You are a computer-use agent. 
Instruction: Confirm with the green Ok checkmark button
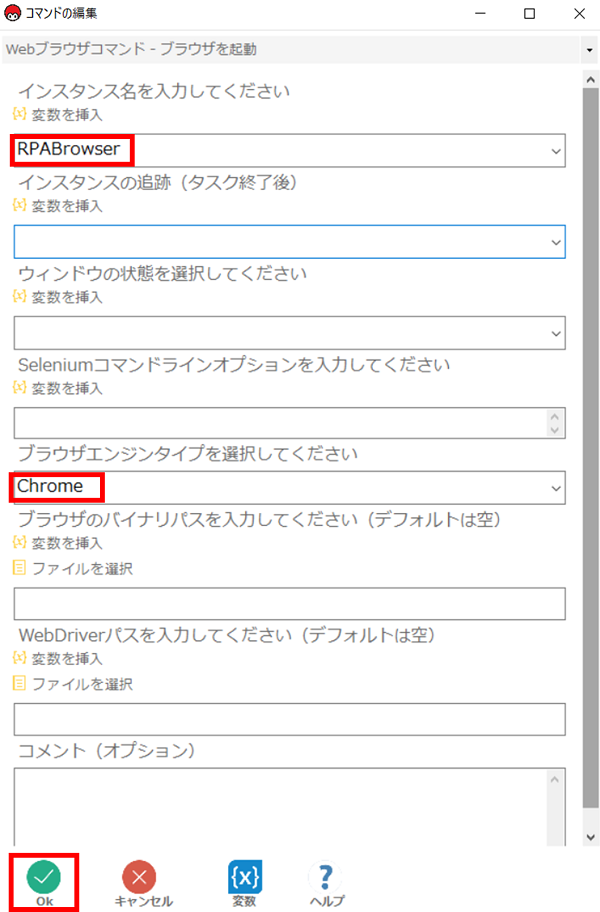click(44, 883)
